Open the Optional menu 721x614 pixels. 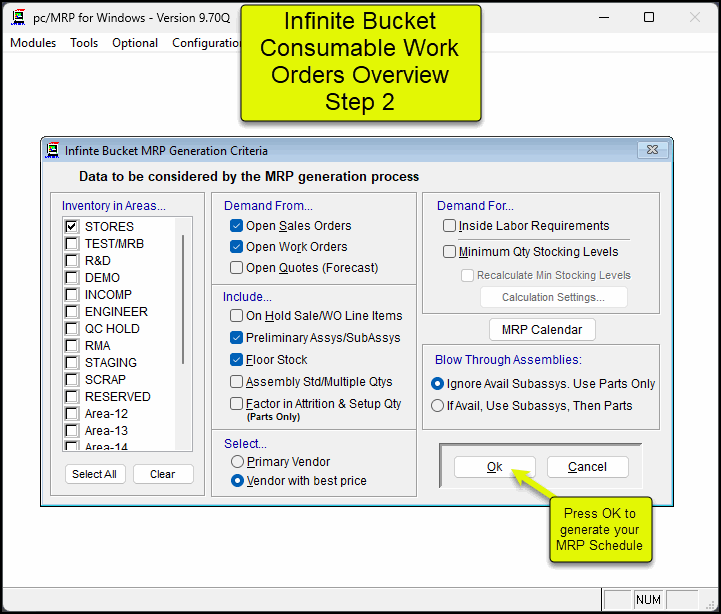point(135,43)
